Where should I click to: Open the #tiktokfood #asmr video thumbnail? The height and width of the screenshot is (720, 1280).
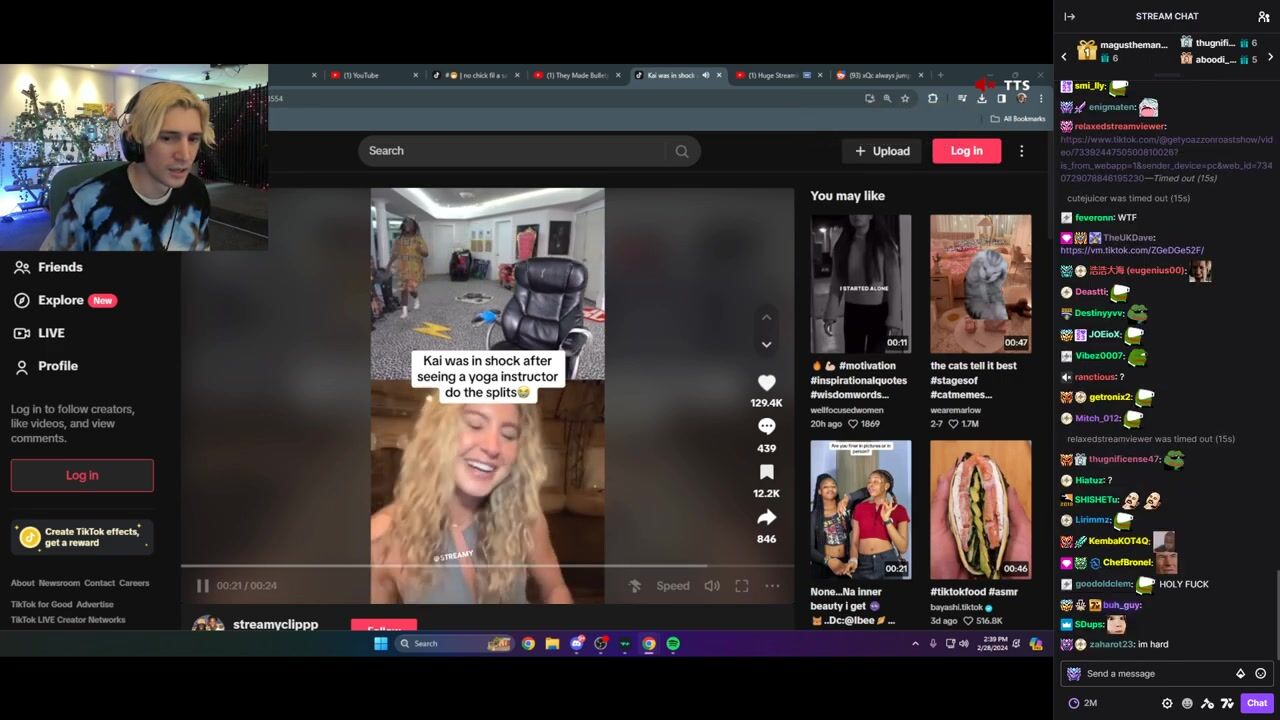(980, 510)
